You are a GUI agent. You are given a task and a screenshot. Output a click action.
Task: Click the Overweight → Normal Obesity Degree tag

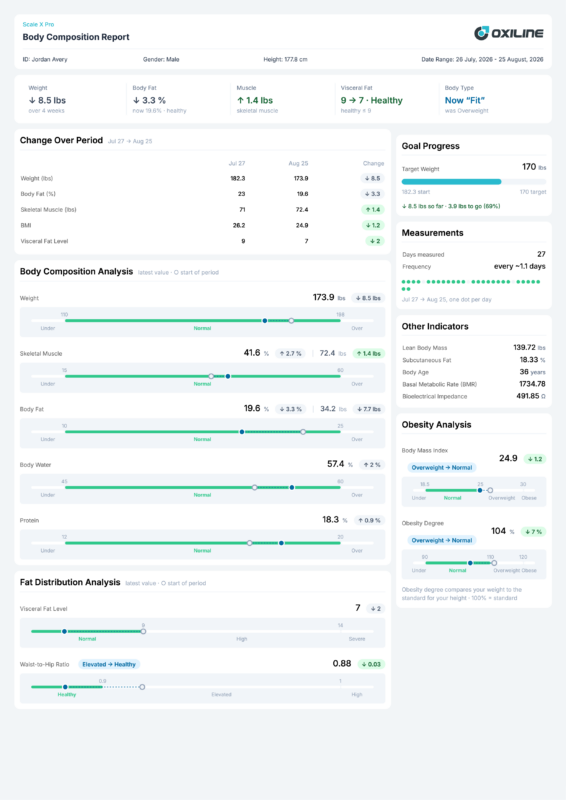coord(442,540)
